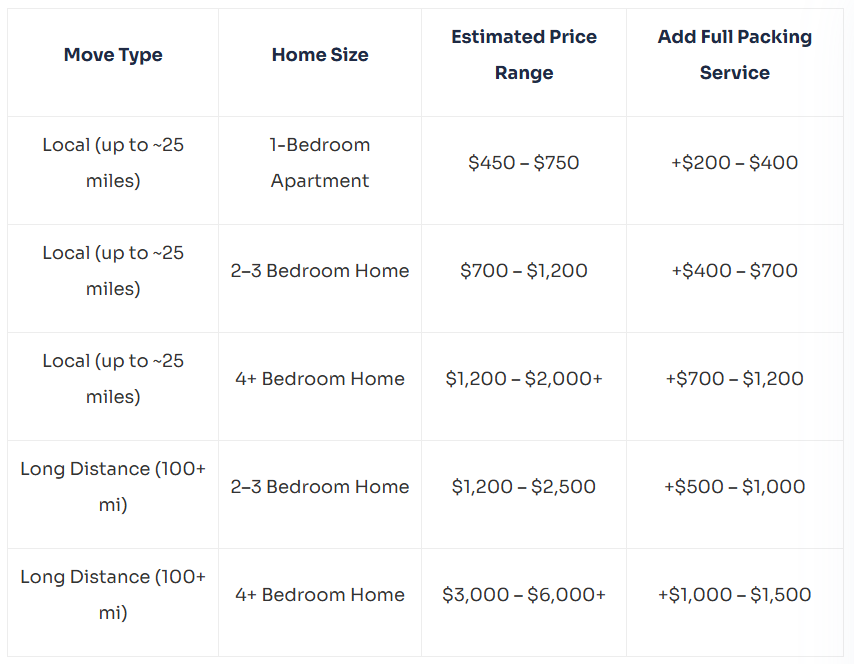Click the +$700 – $1,200 packing cell
Viewport: 854px width, 664px height.
tap(735, 379)
